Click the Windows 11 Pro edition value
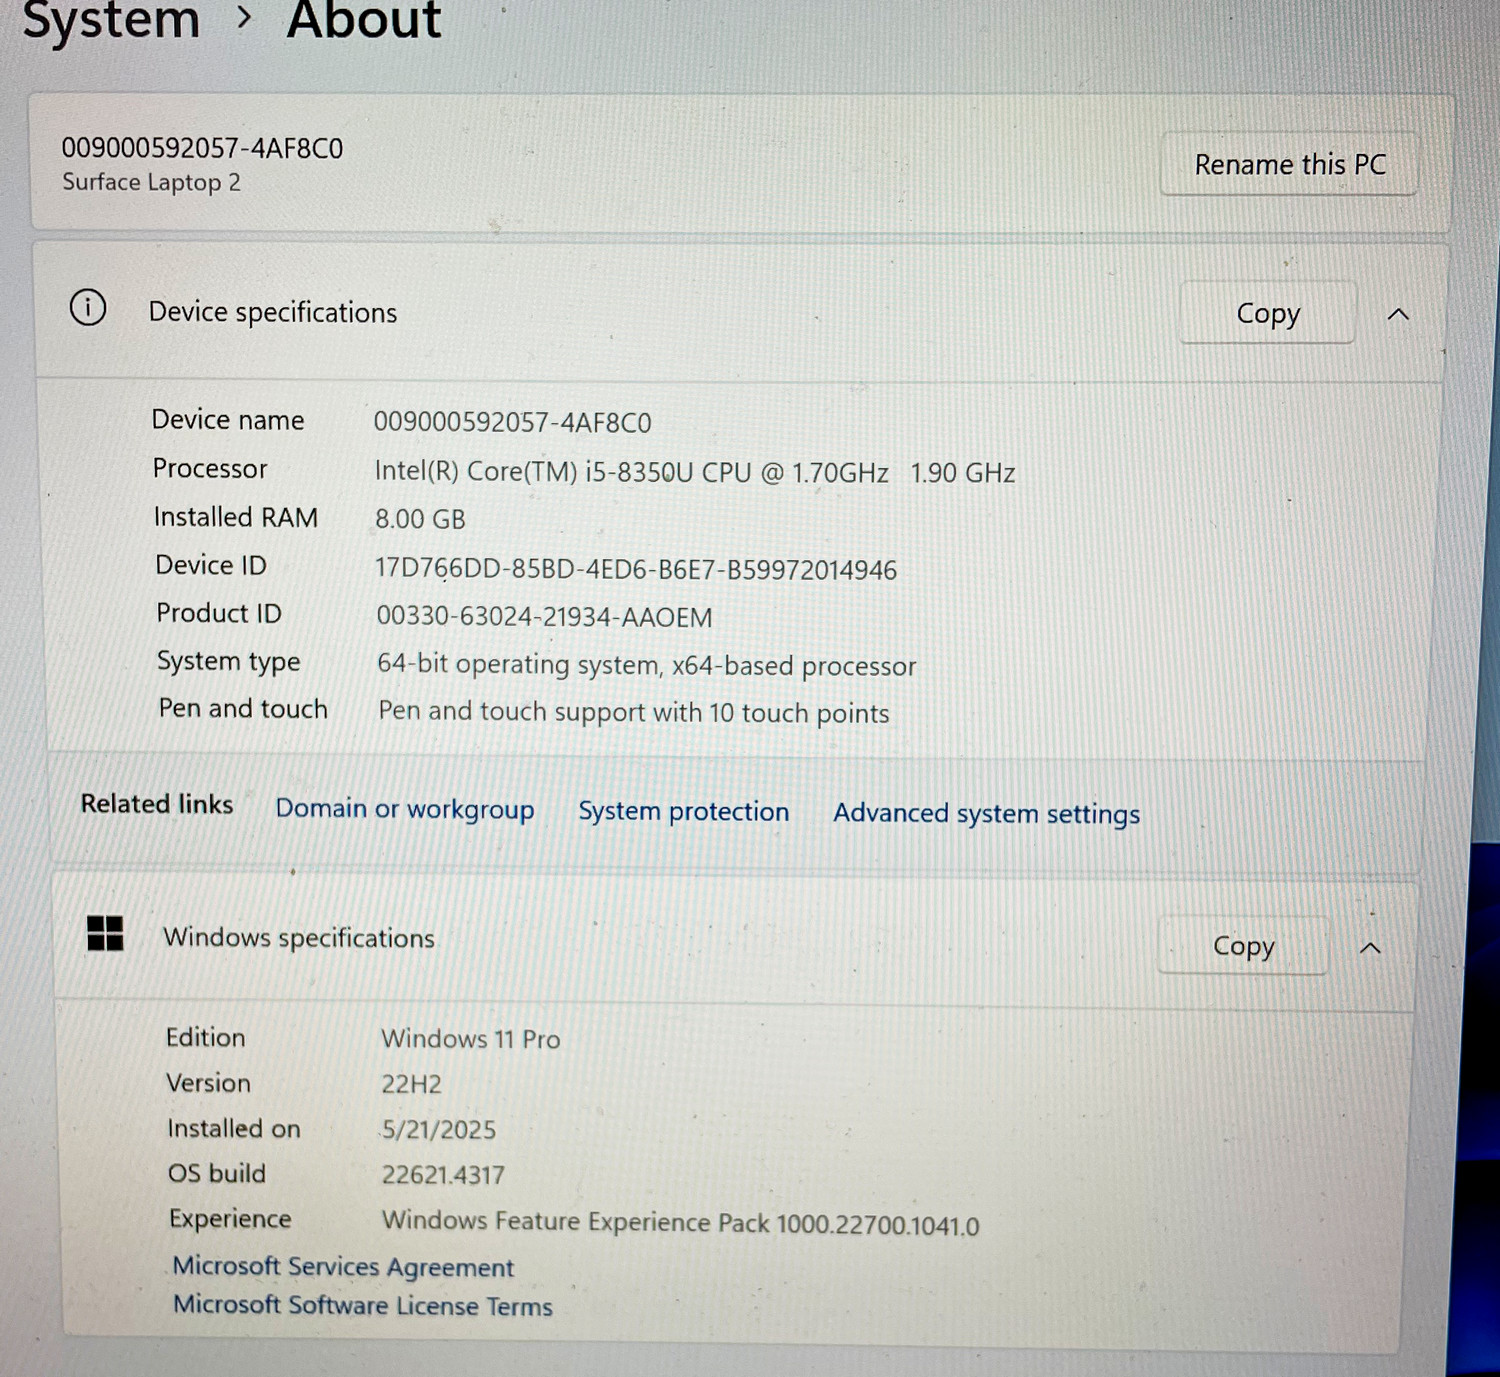The width and height of the screenshot is (1500, 1377). point(471,1039)
